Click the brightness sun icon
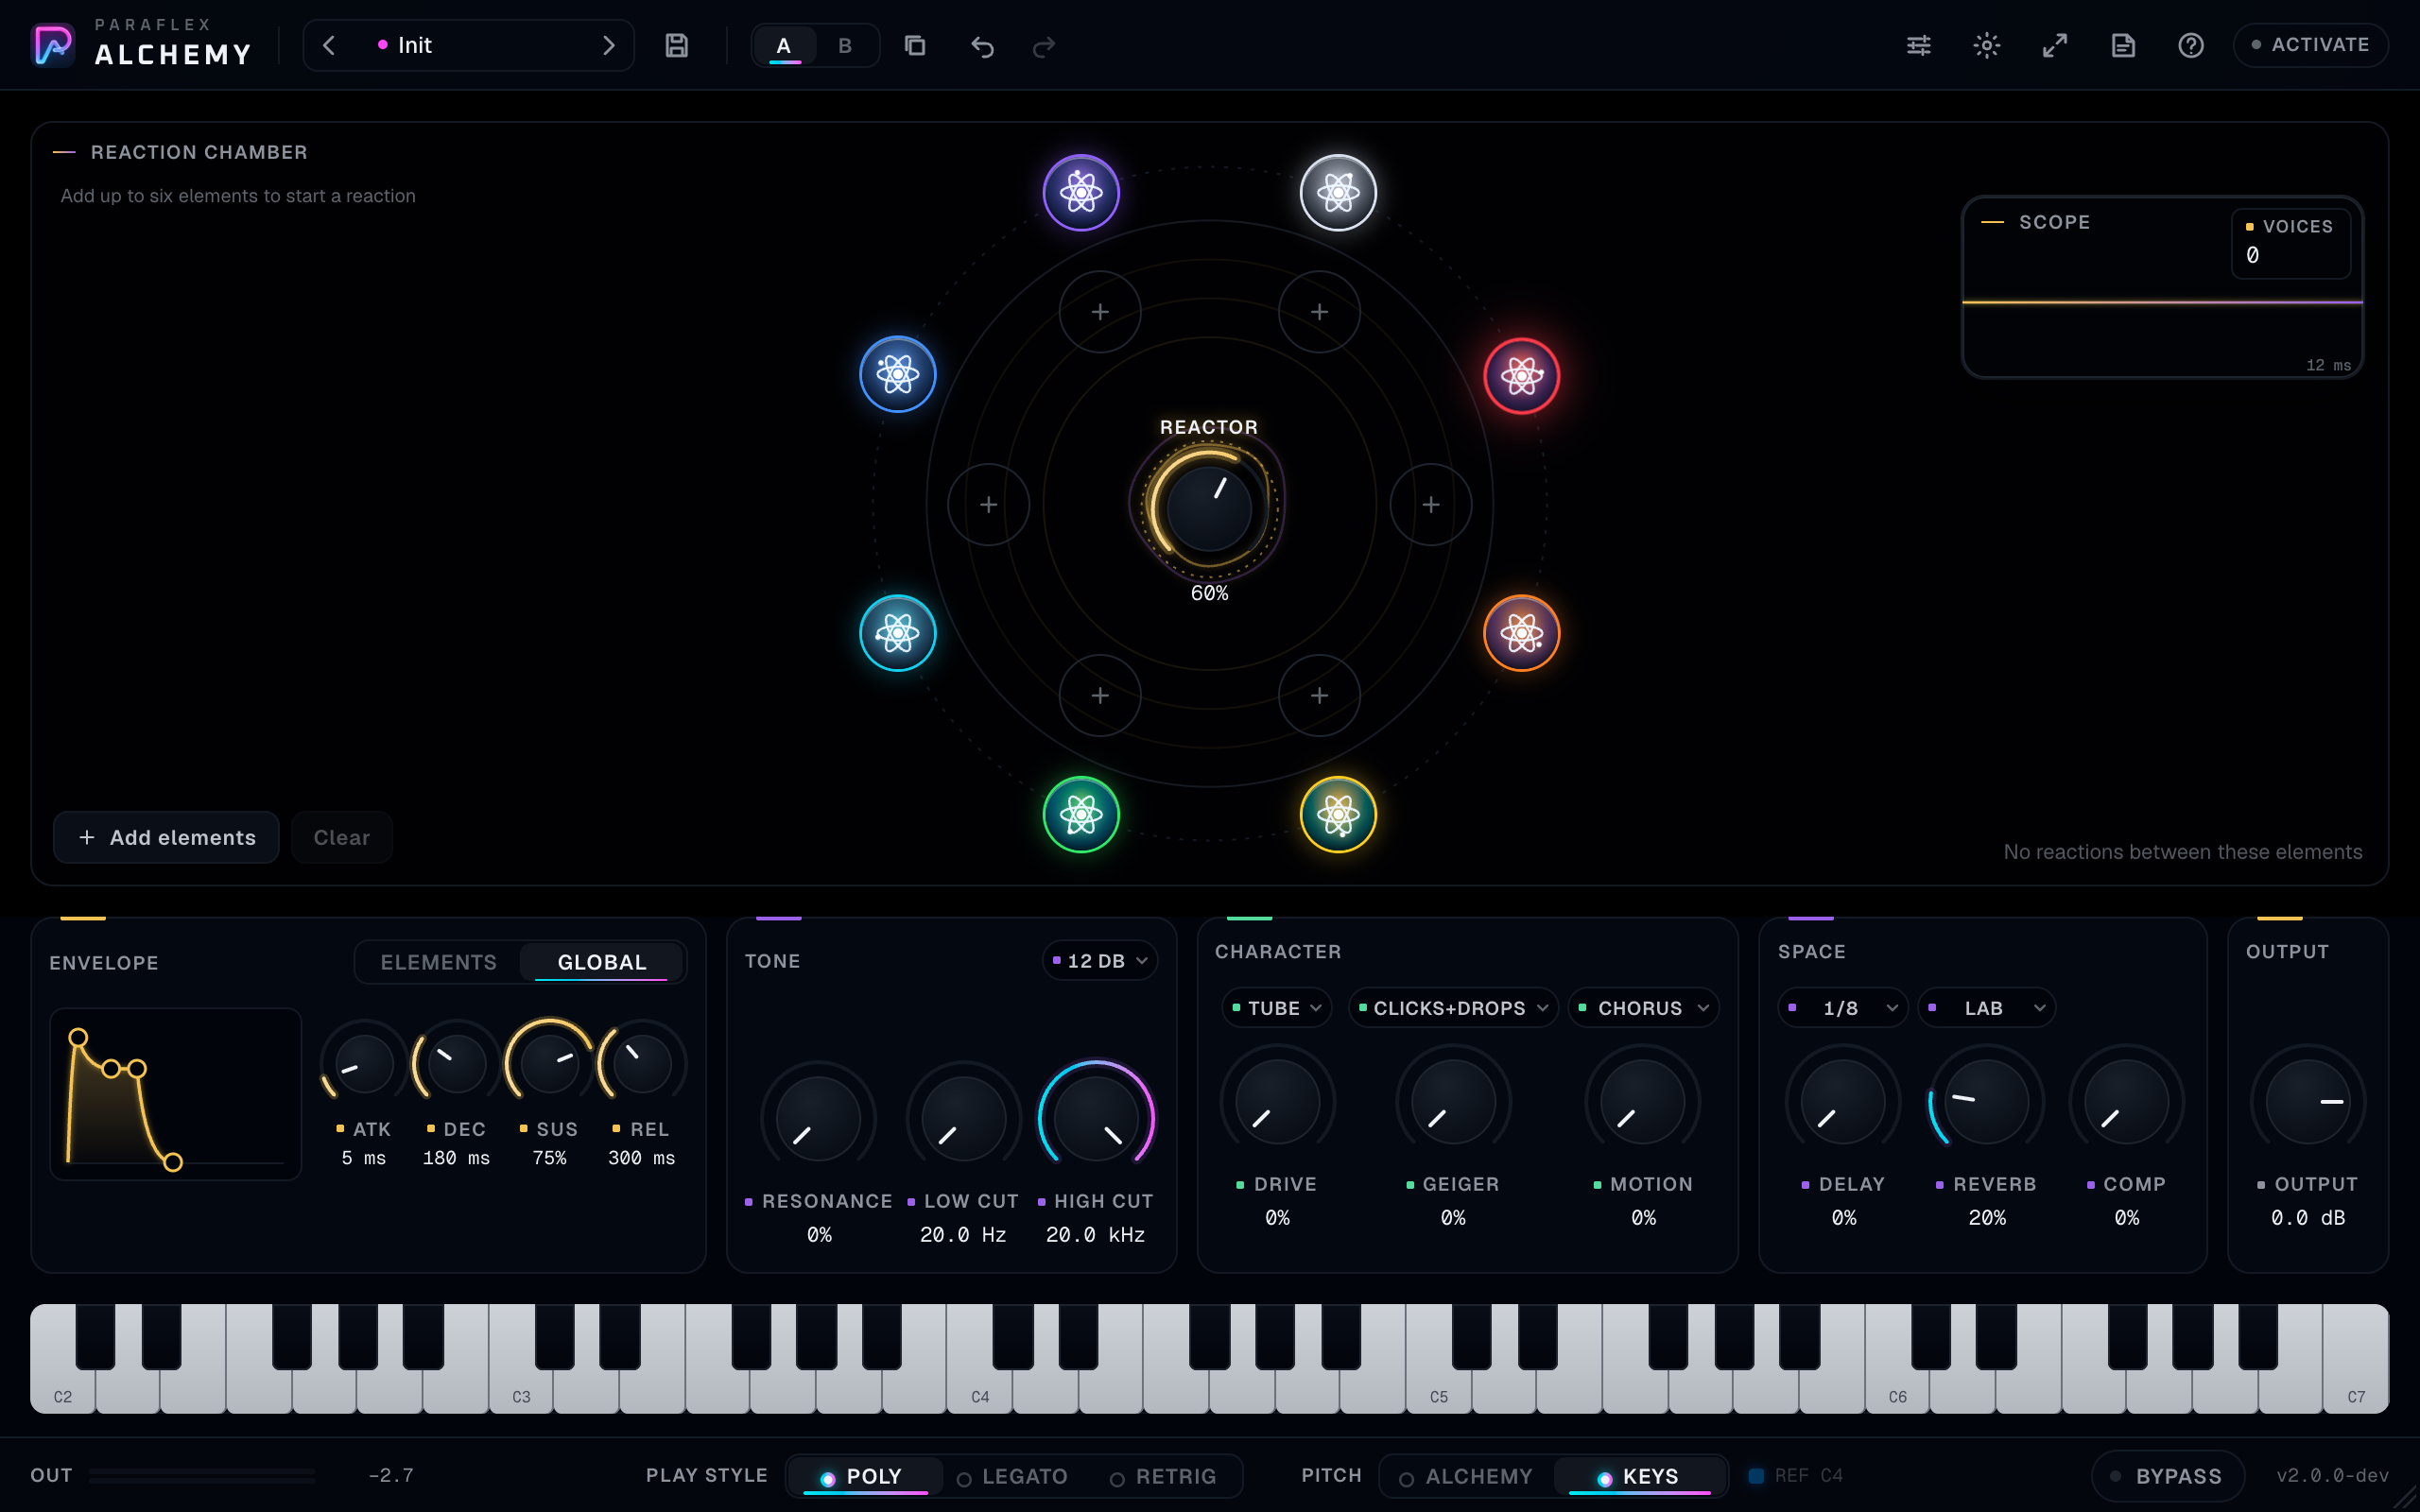Screen dimensions: 2420x1512 (x=1986, y=46)
